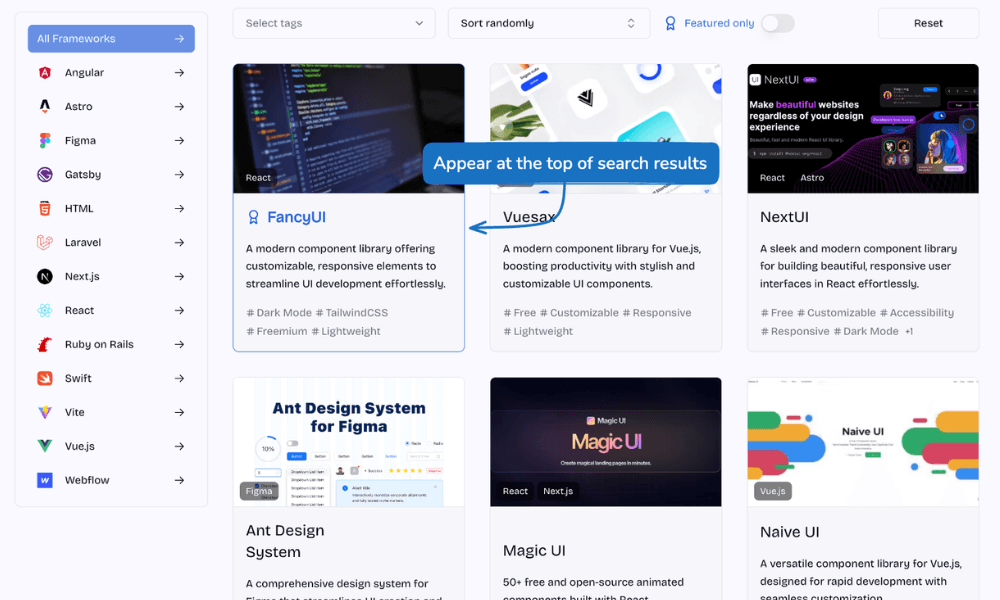Click the Gatsby logo icon

click(x=45, y=175)
